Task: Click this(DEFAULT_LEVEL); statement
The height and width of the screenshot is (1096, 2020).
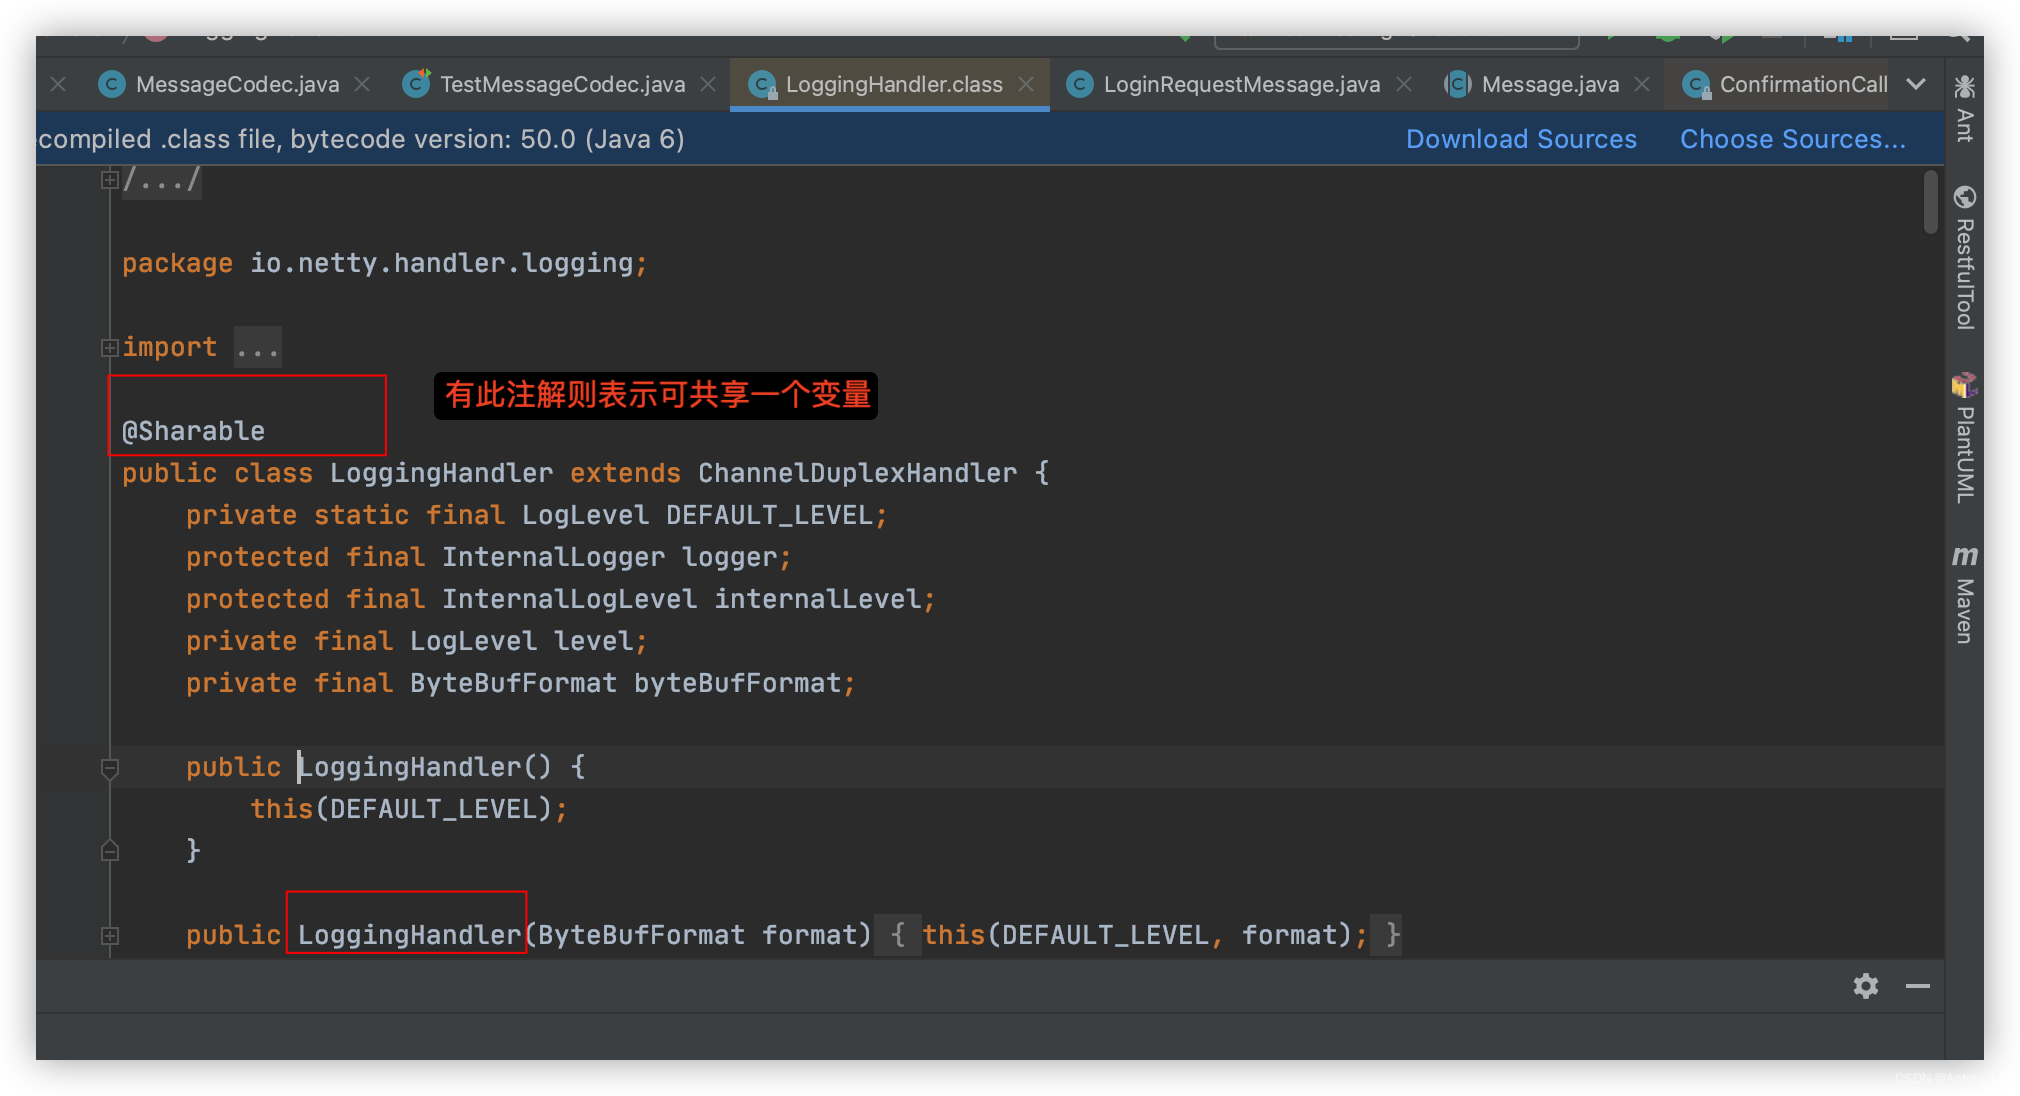Action: (409, 810)
